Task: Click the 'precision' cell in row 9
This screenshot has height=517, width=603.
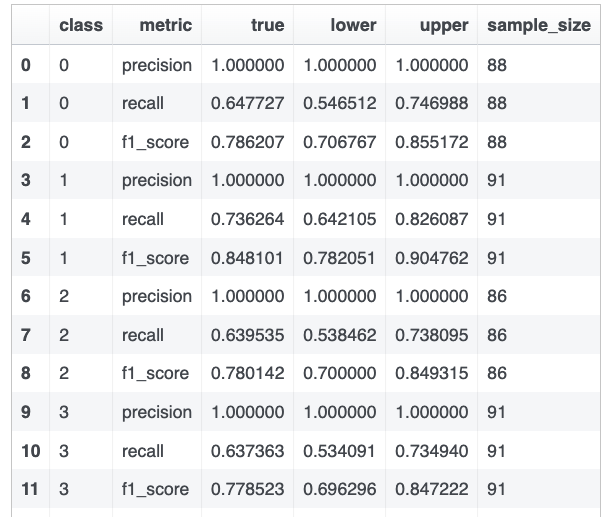Action: 157,412
